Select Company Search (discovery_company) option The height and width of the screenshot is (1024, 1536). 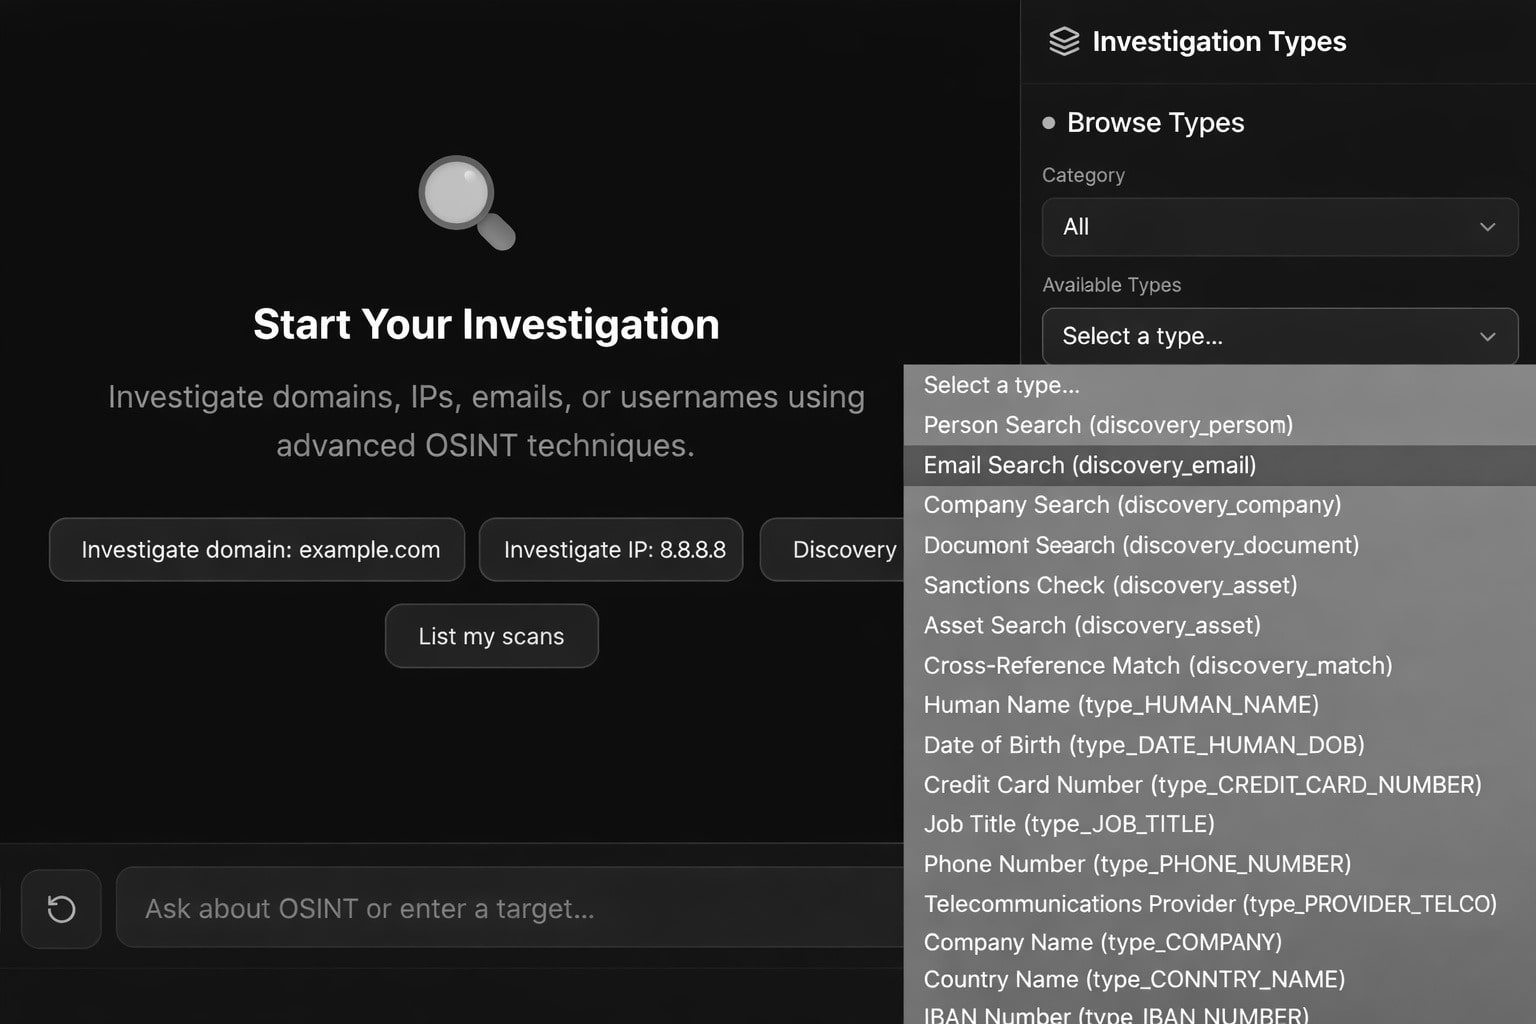click(x=1131, y=505)
